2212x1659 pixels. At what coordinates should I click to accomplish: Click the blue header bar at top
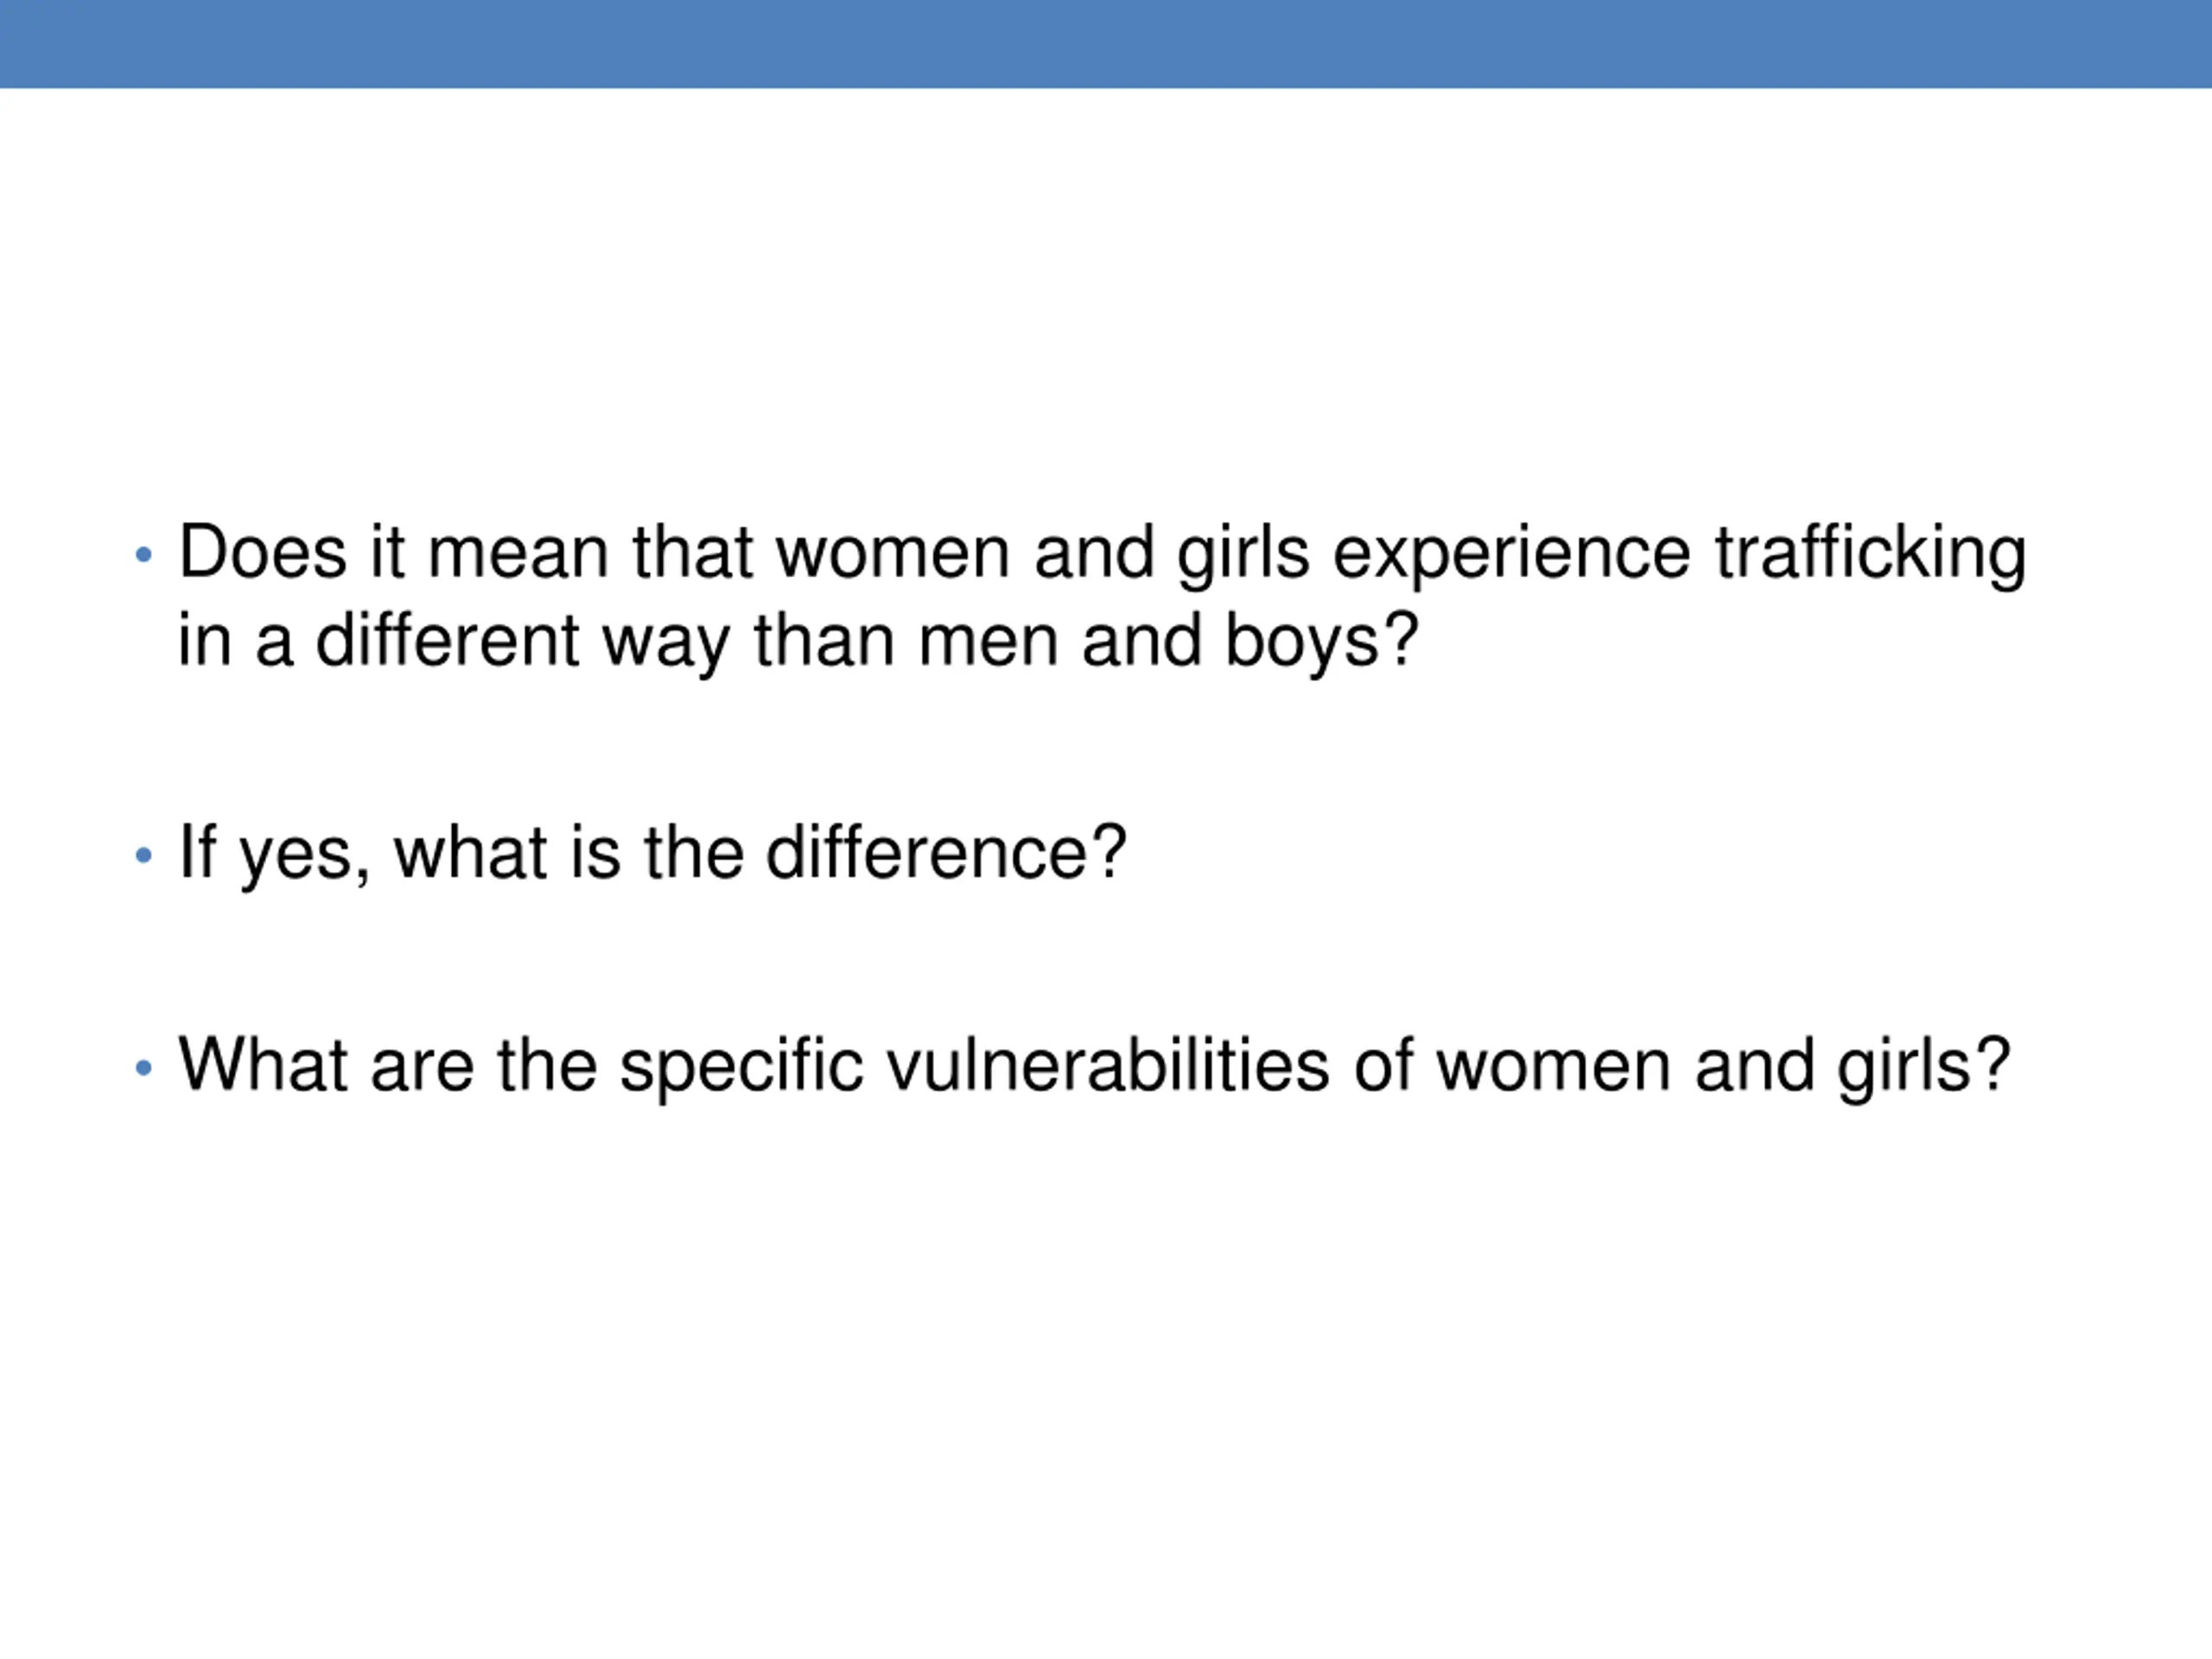pos(1106,44)
